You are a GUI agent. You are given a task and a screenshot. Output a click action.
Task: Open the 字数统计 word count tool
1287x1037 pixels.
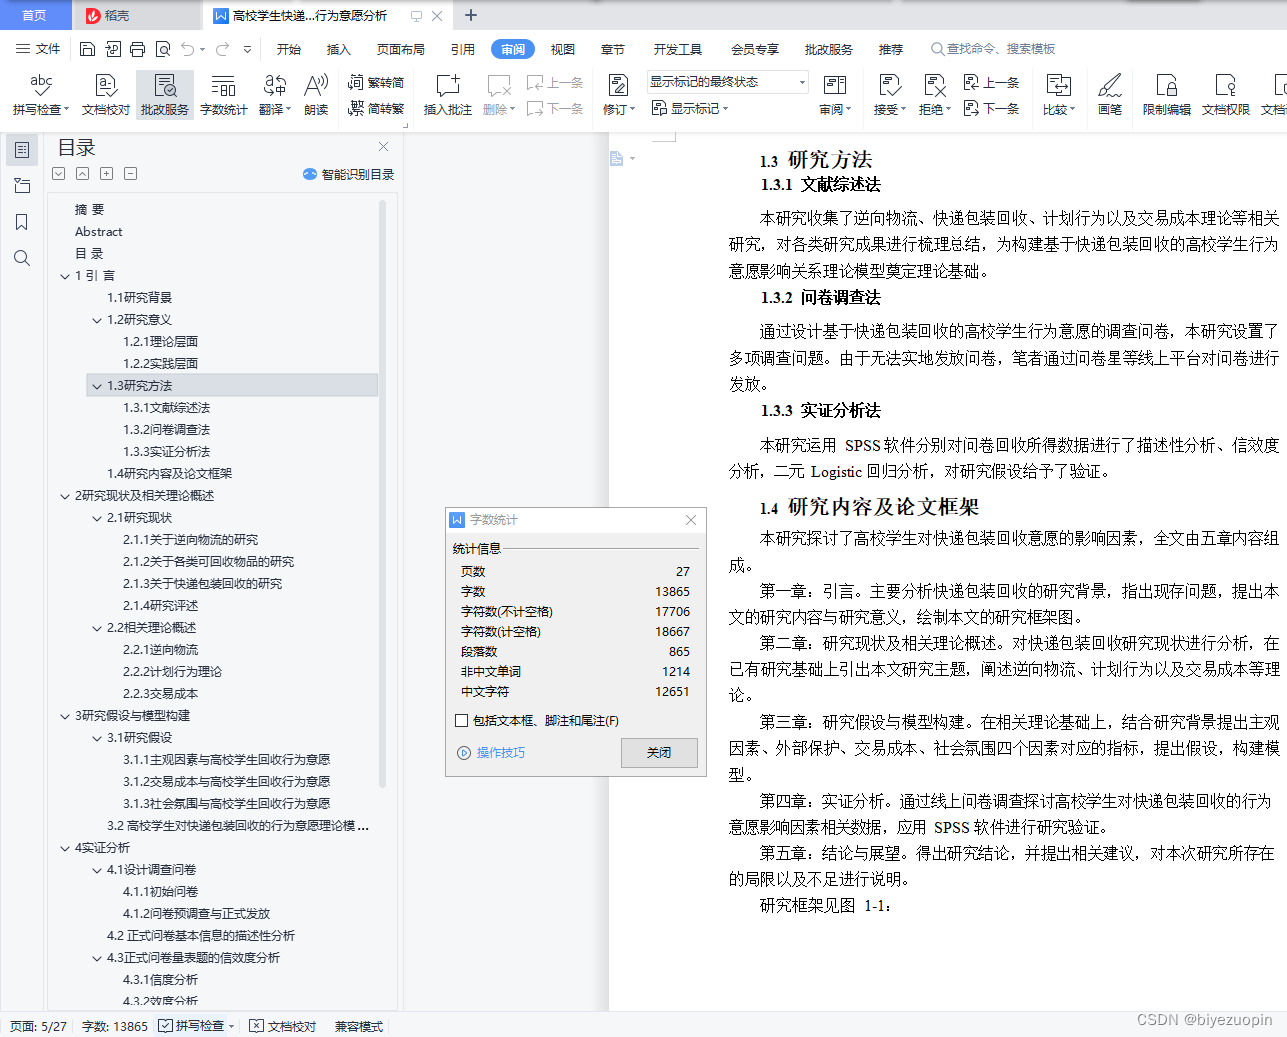[x=224, y=95]
